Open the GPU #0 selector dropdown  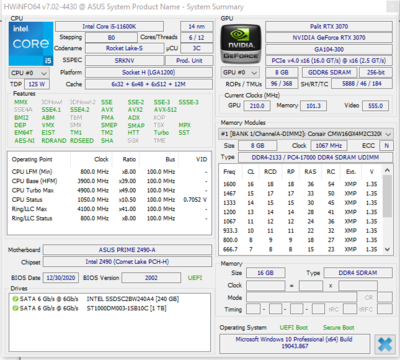(240, 72)
